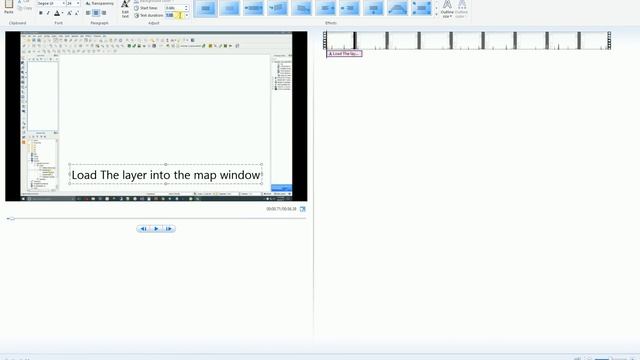Select the fifth text effect thumbnail
This screenshot has height=360, width=640.
[x=302, y=8]
